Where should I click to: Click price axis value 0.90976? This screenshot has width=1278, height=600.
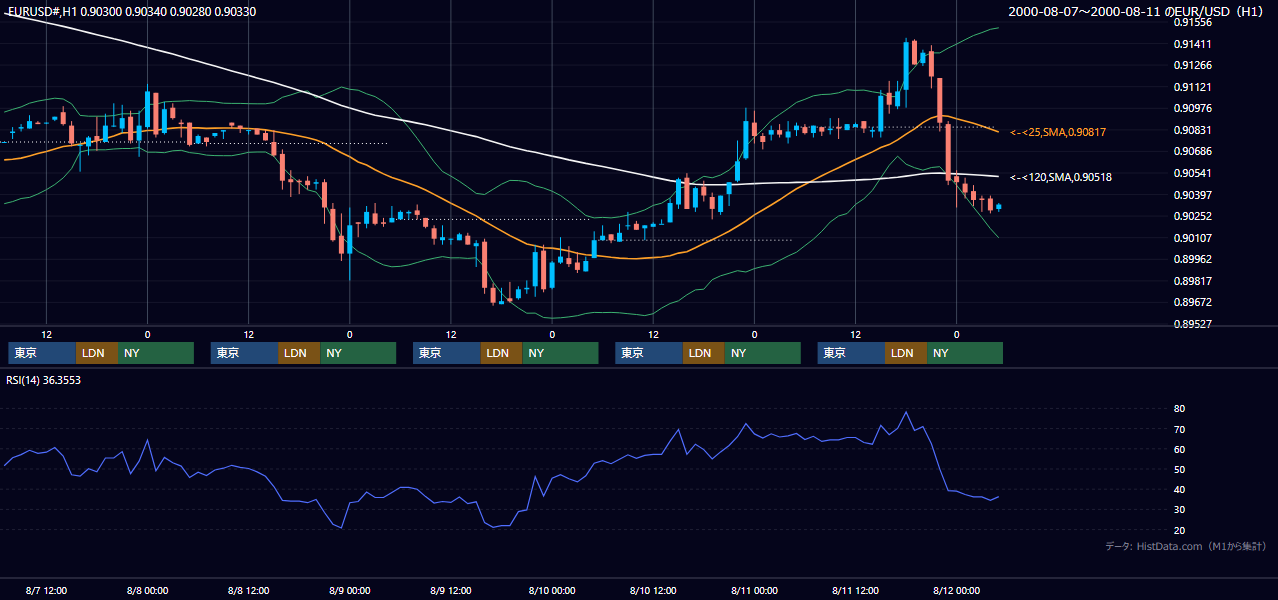click(1193, 109)
